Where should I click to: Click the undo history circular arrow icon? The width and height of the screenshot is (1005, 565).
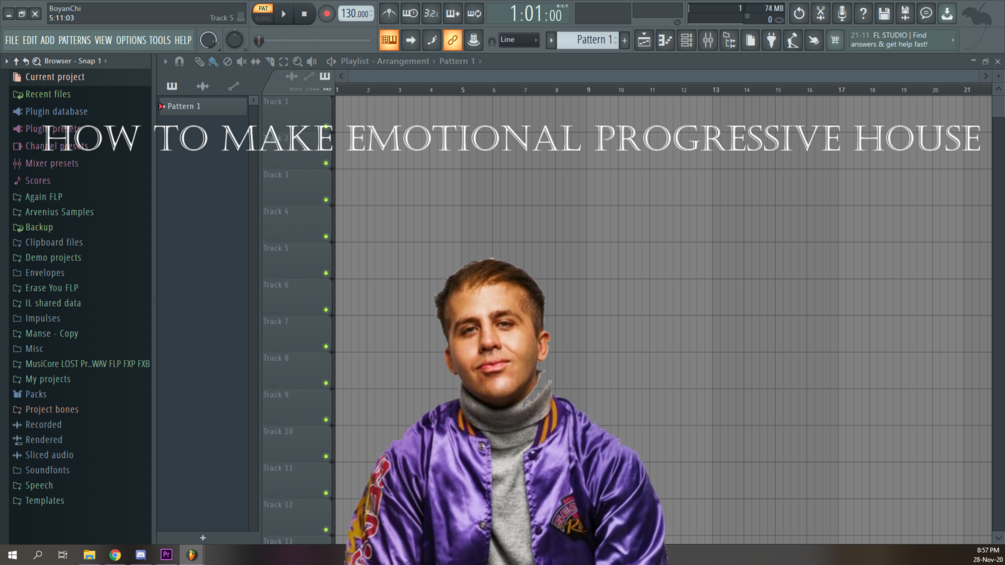[799, 13]
